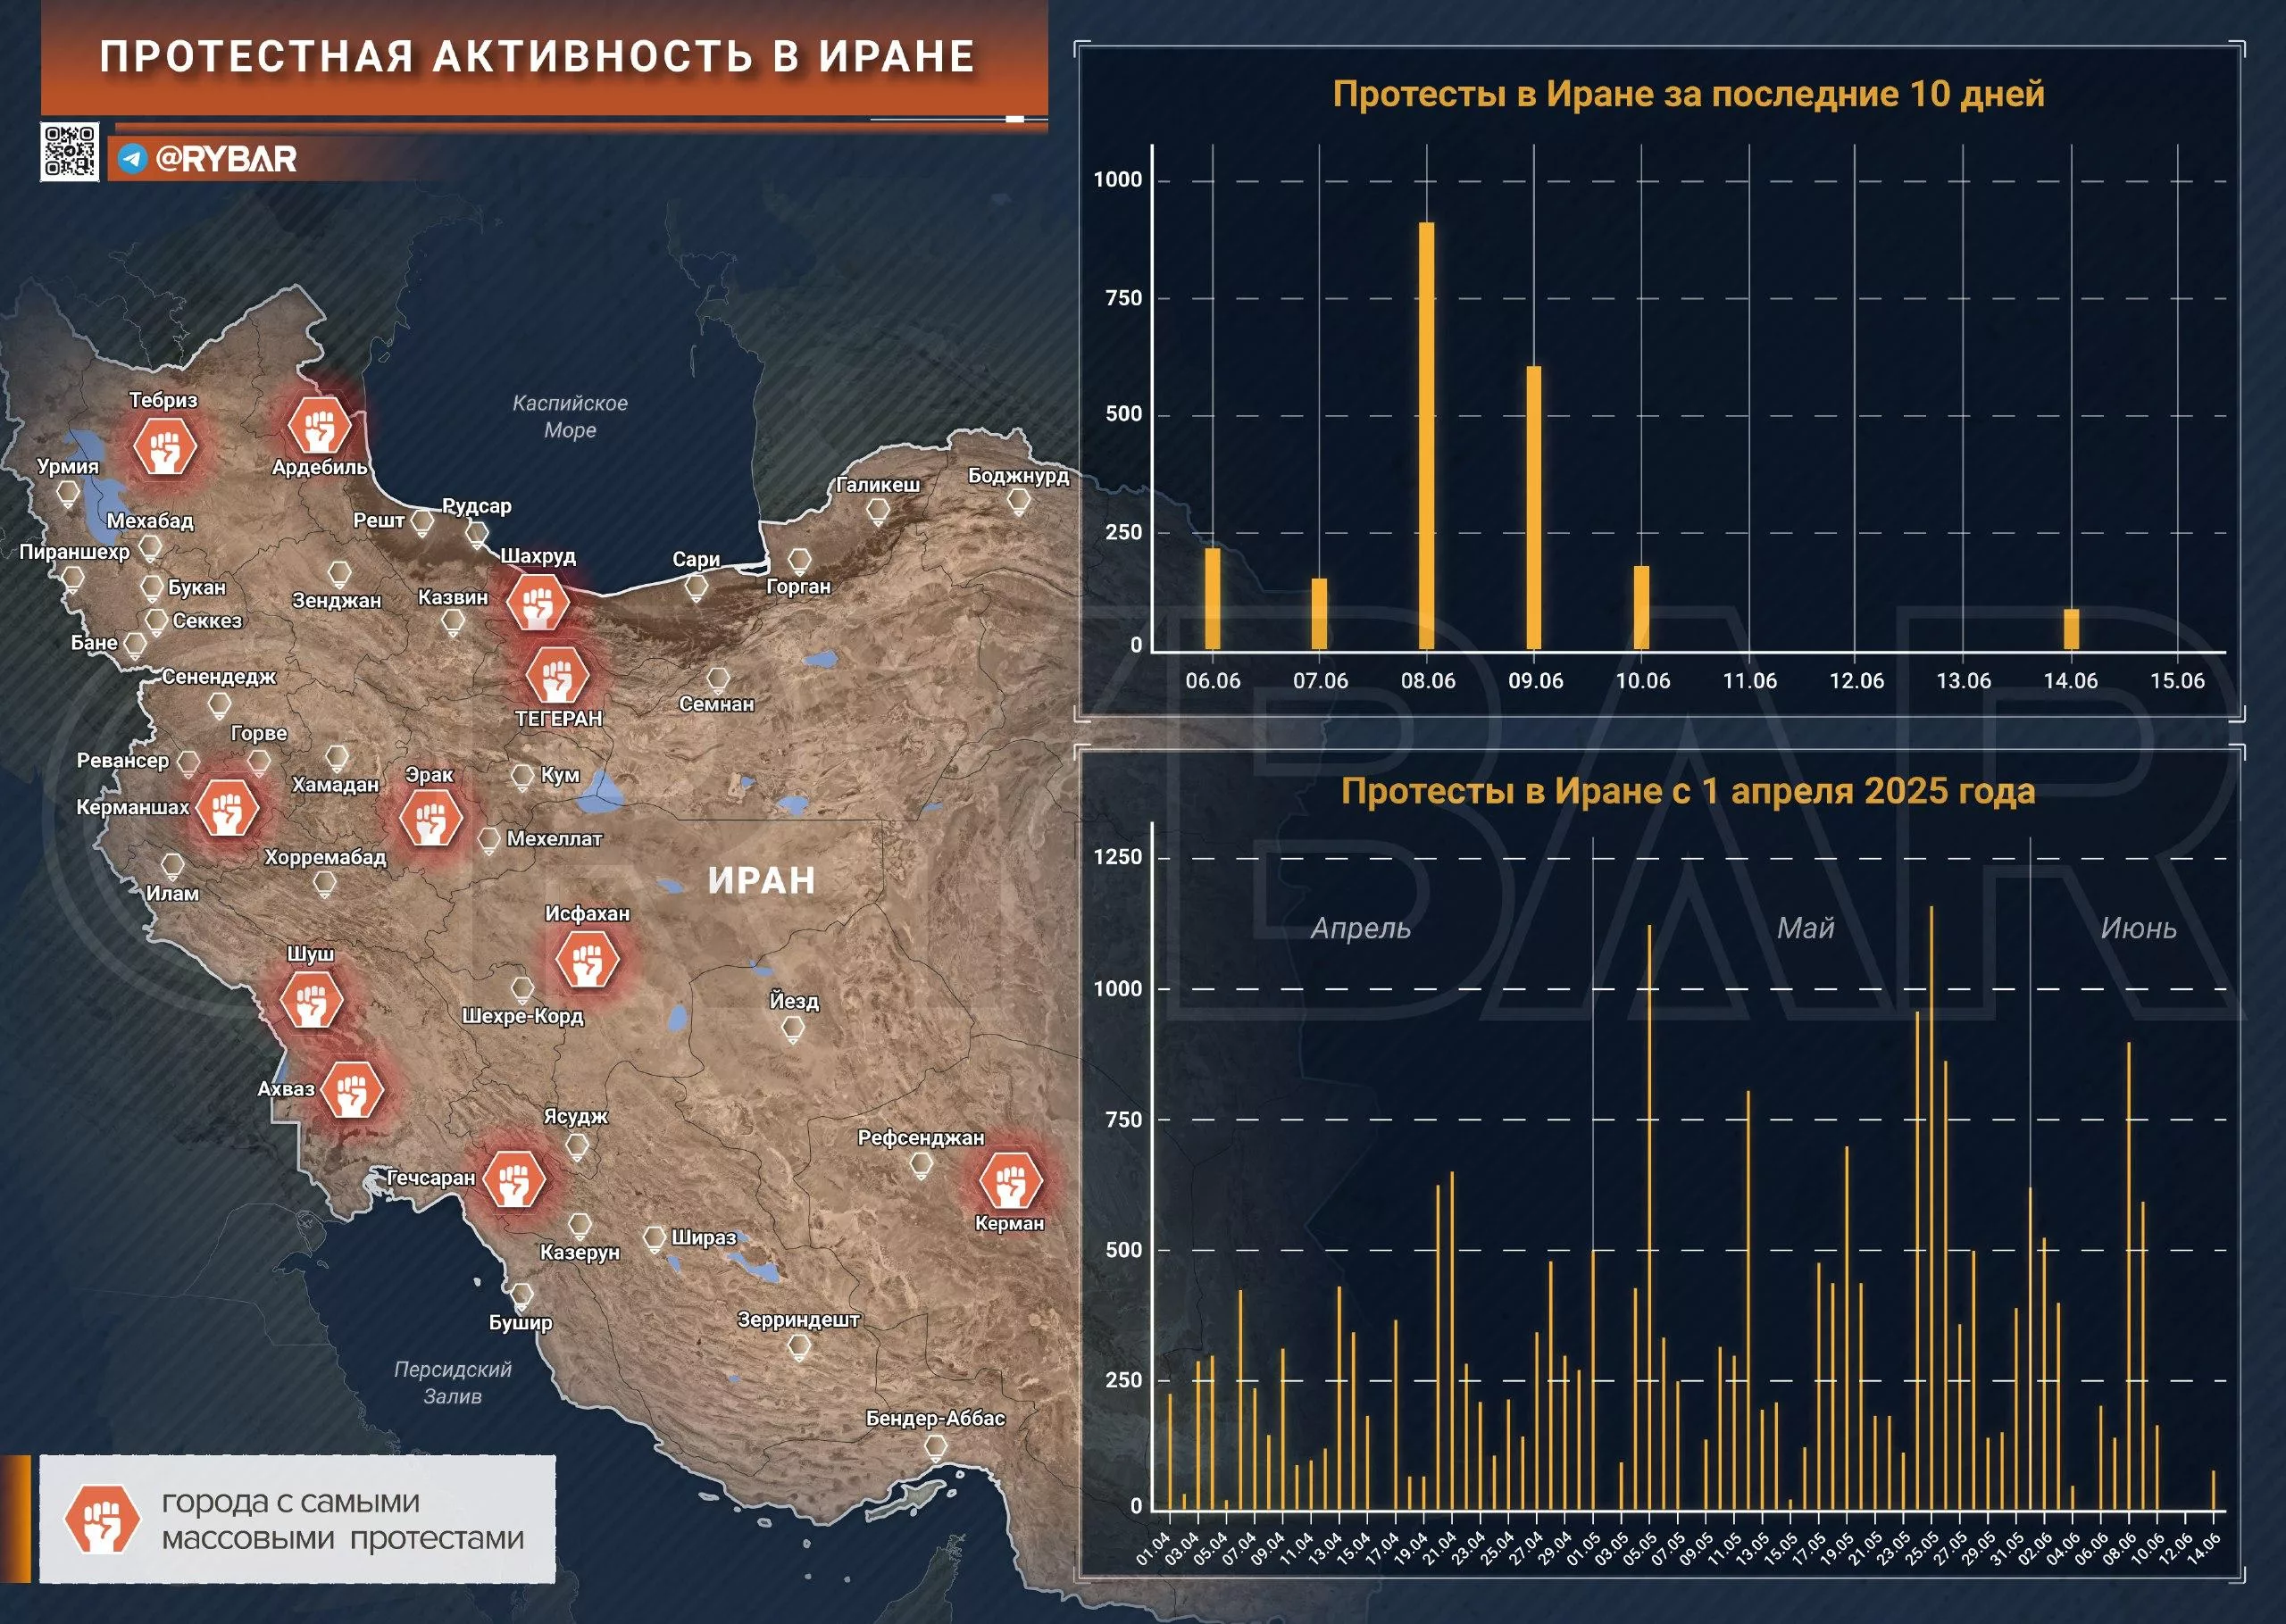Click the Kermanshah protest fist icon
This screenshot has height=1624, width=2286.
tap(227, 808)
